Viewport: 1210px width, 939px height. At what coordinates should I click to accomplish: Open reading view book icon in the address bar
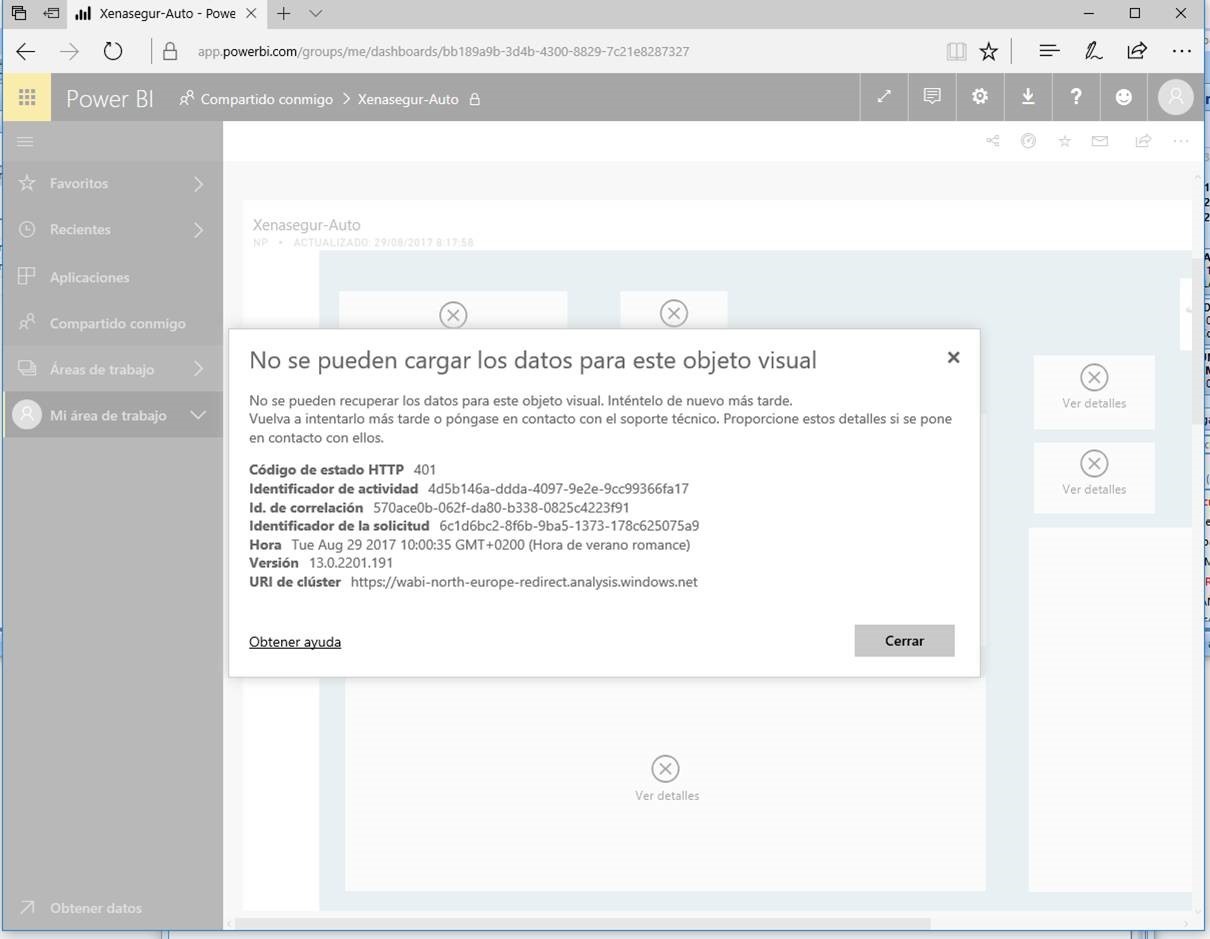point(956,51)
